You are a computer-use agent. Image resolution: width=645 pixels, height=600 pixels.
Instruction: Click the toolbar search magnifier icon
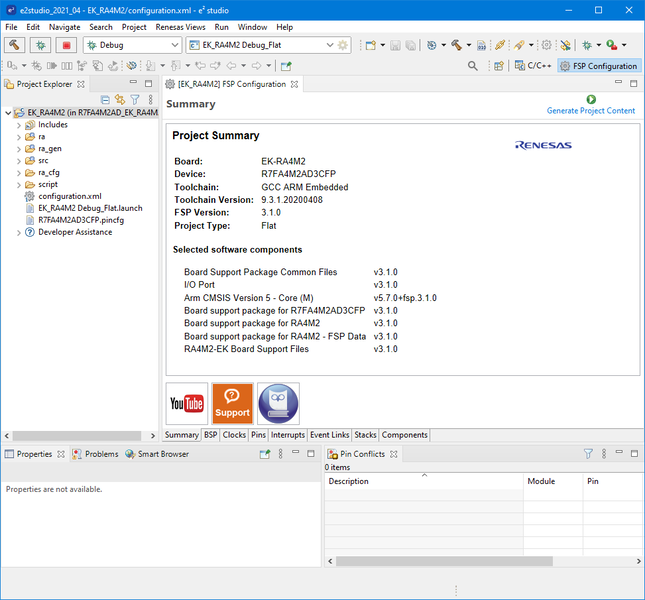(473, 66)
